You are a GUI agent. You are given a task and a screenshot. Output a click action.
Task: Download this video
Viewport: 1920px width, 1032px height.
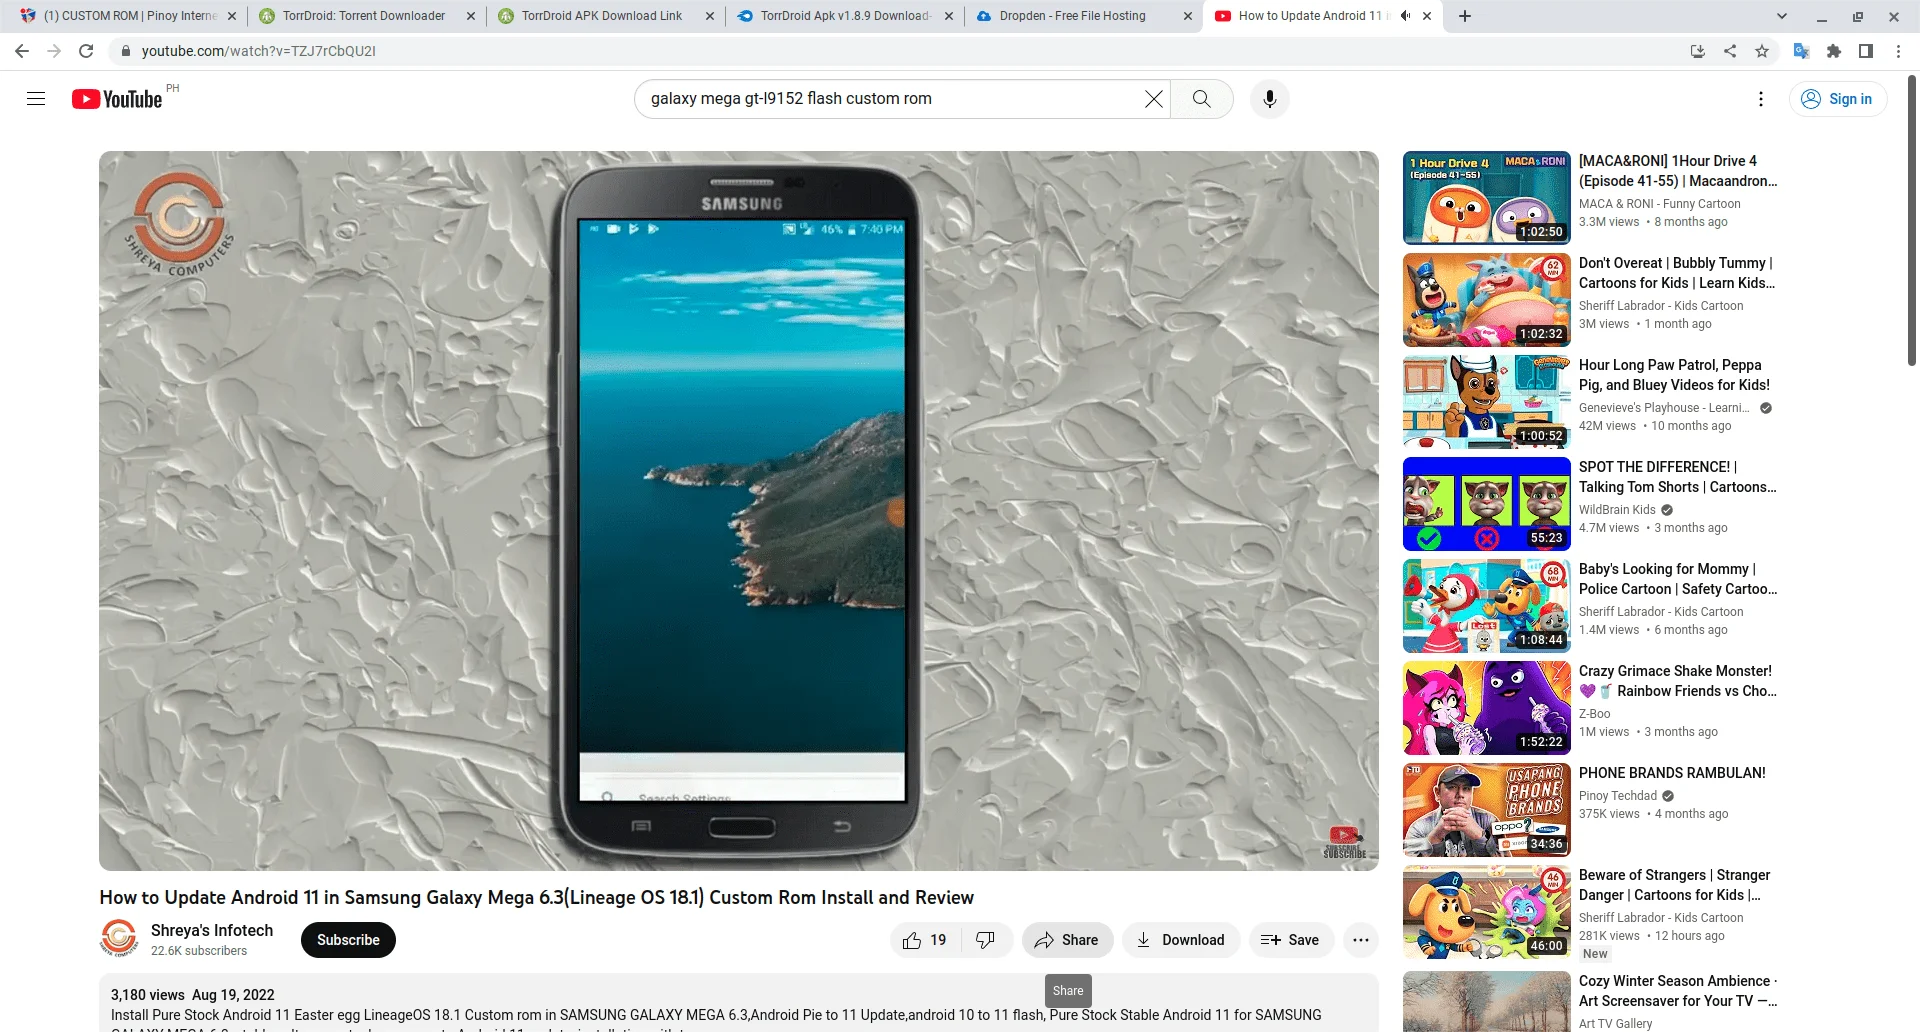click(1181, 940)
